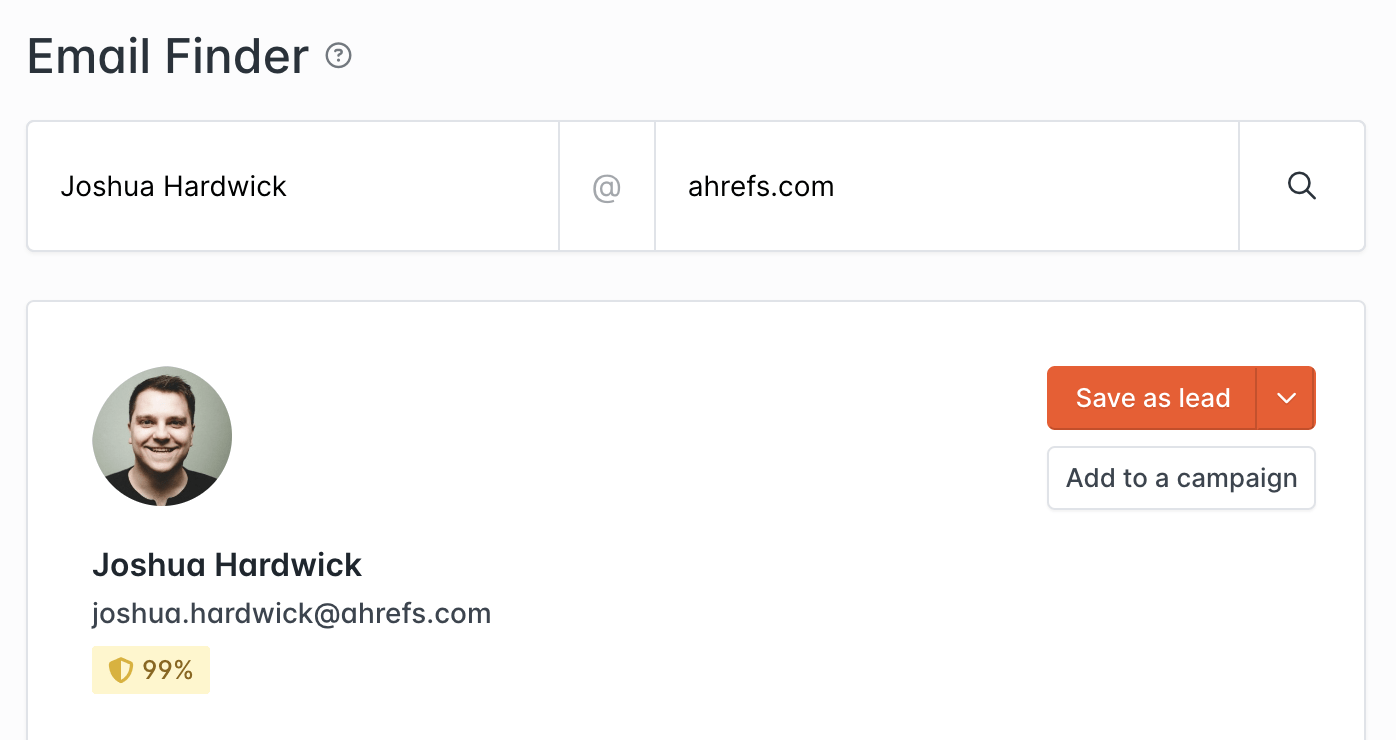The height and width of the screenshot is (740, 1396).
Task: Click Joshua Hardwick's profile photo
Action: pos(162,436)
